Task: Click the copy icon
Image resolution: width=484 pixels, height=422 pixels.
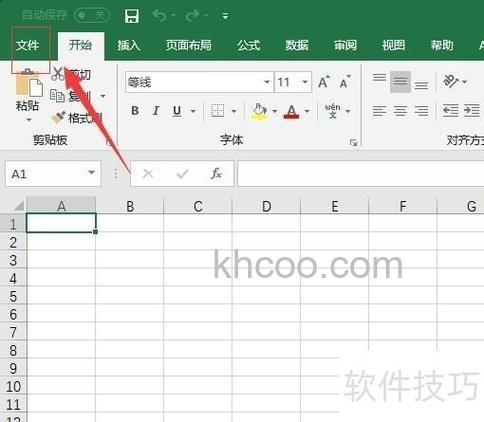Action: pyautogui.click(x=57, y=96)
